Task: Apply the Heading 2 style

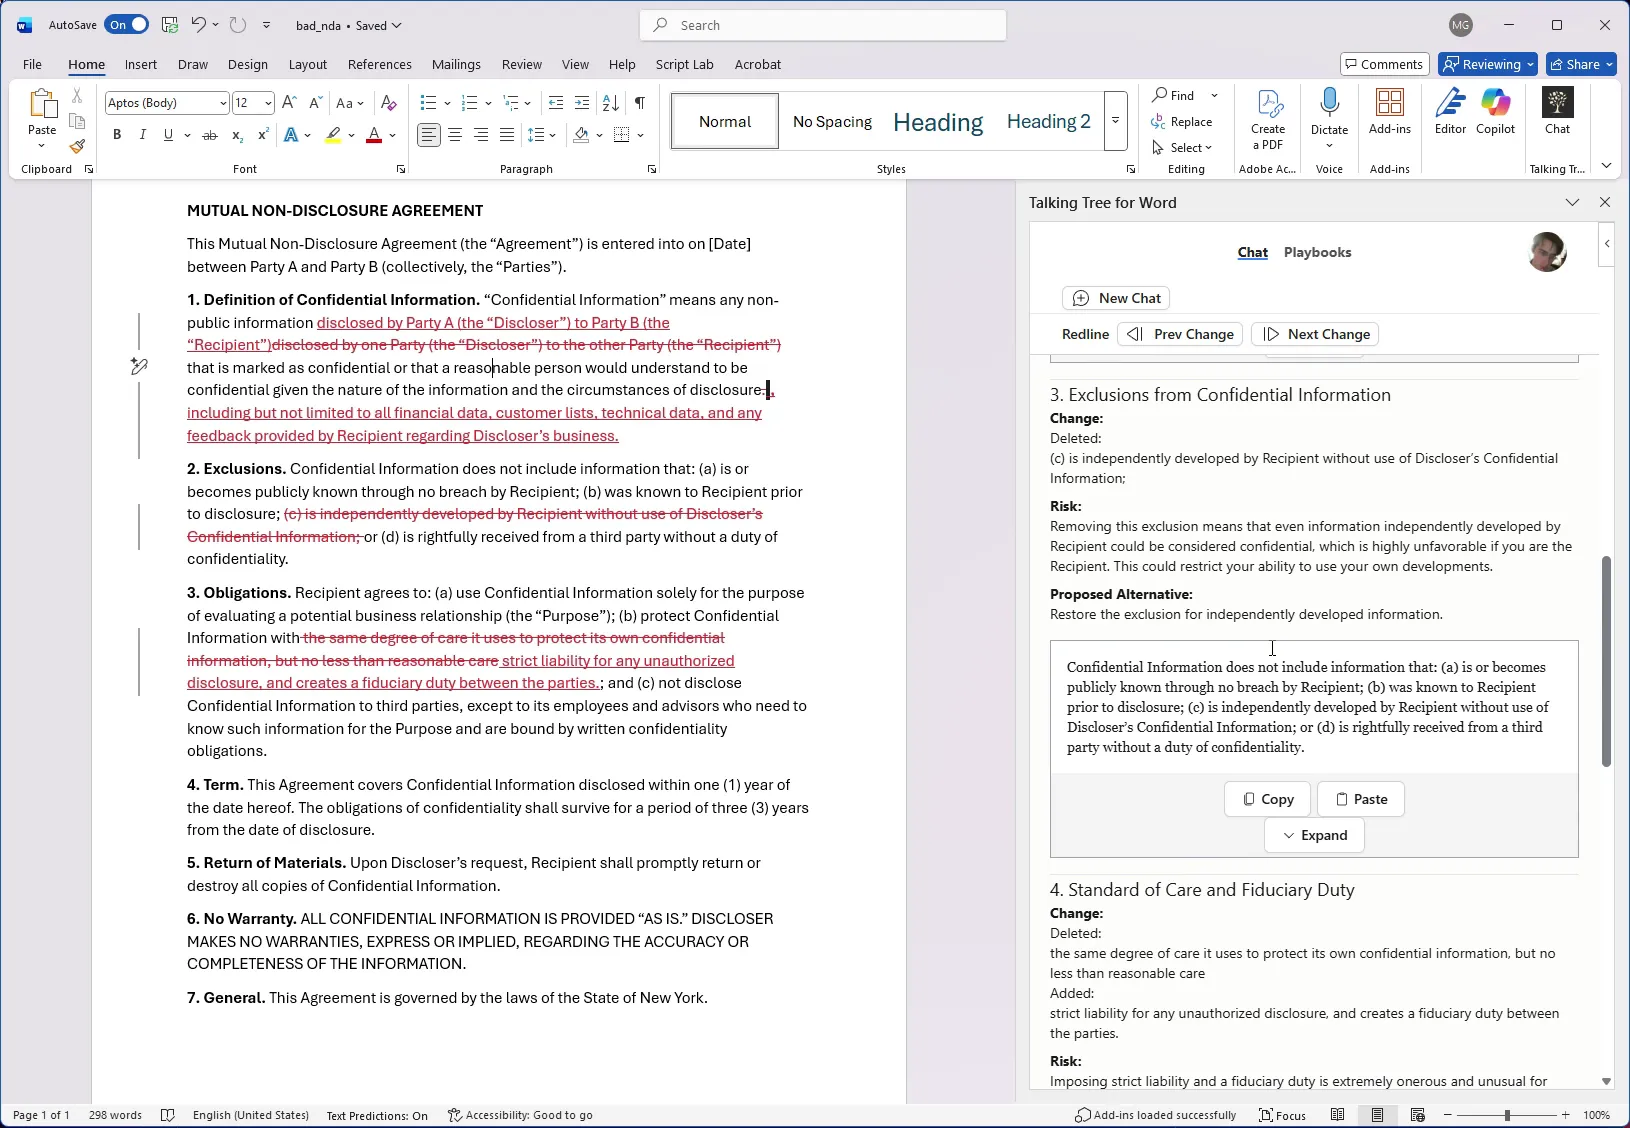Action: (1048, 121)
